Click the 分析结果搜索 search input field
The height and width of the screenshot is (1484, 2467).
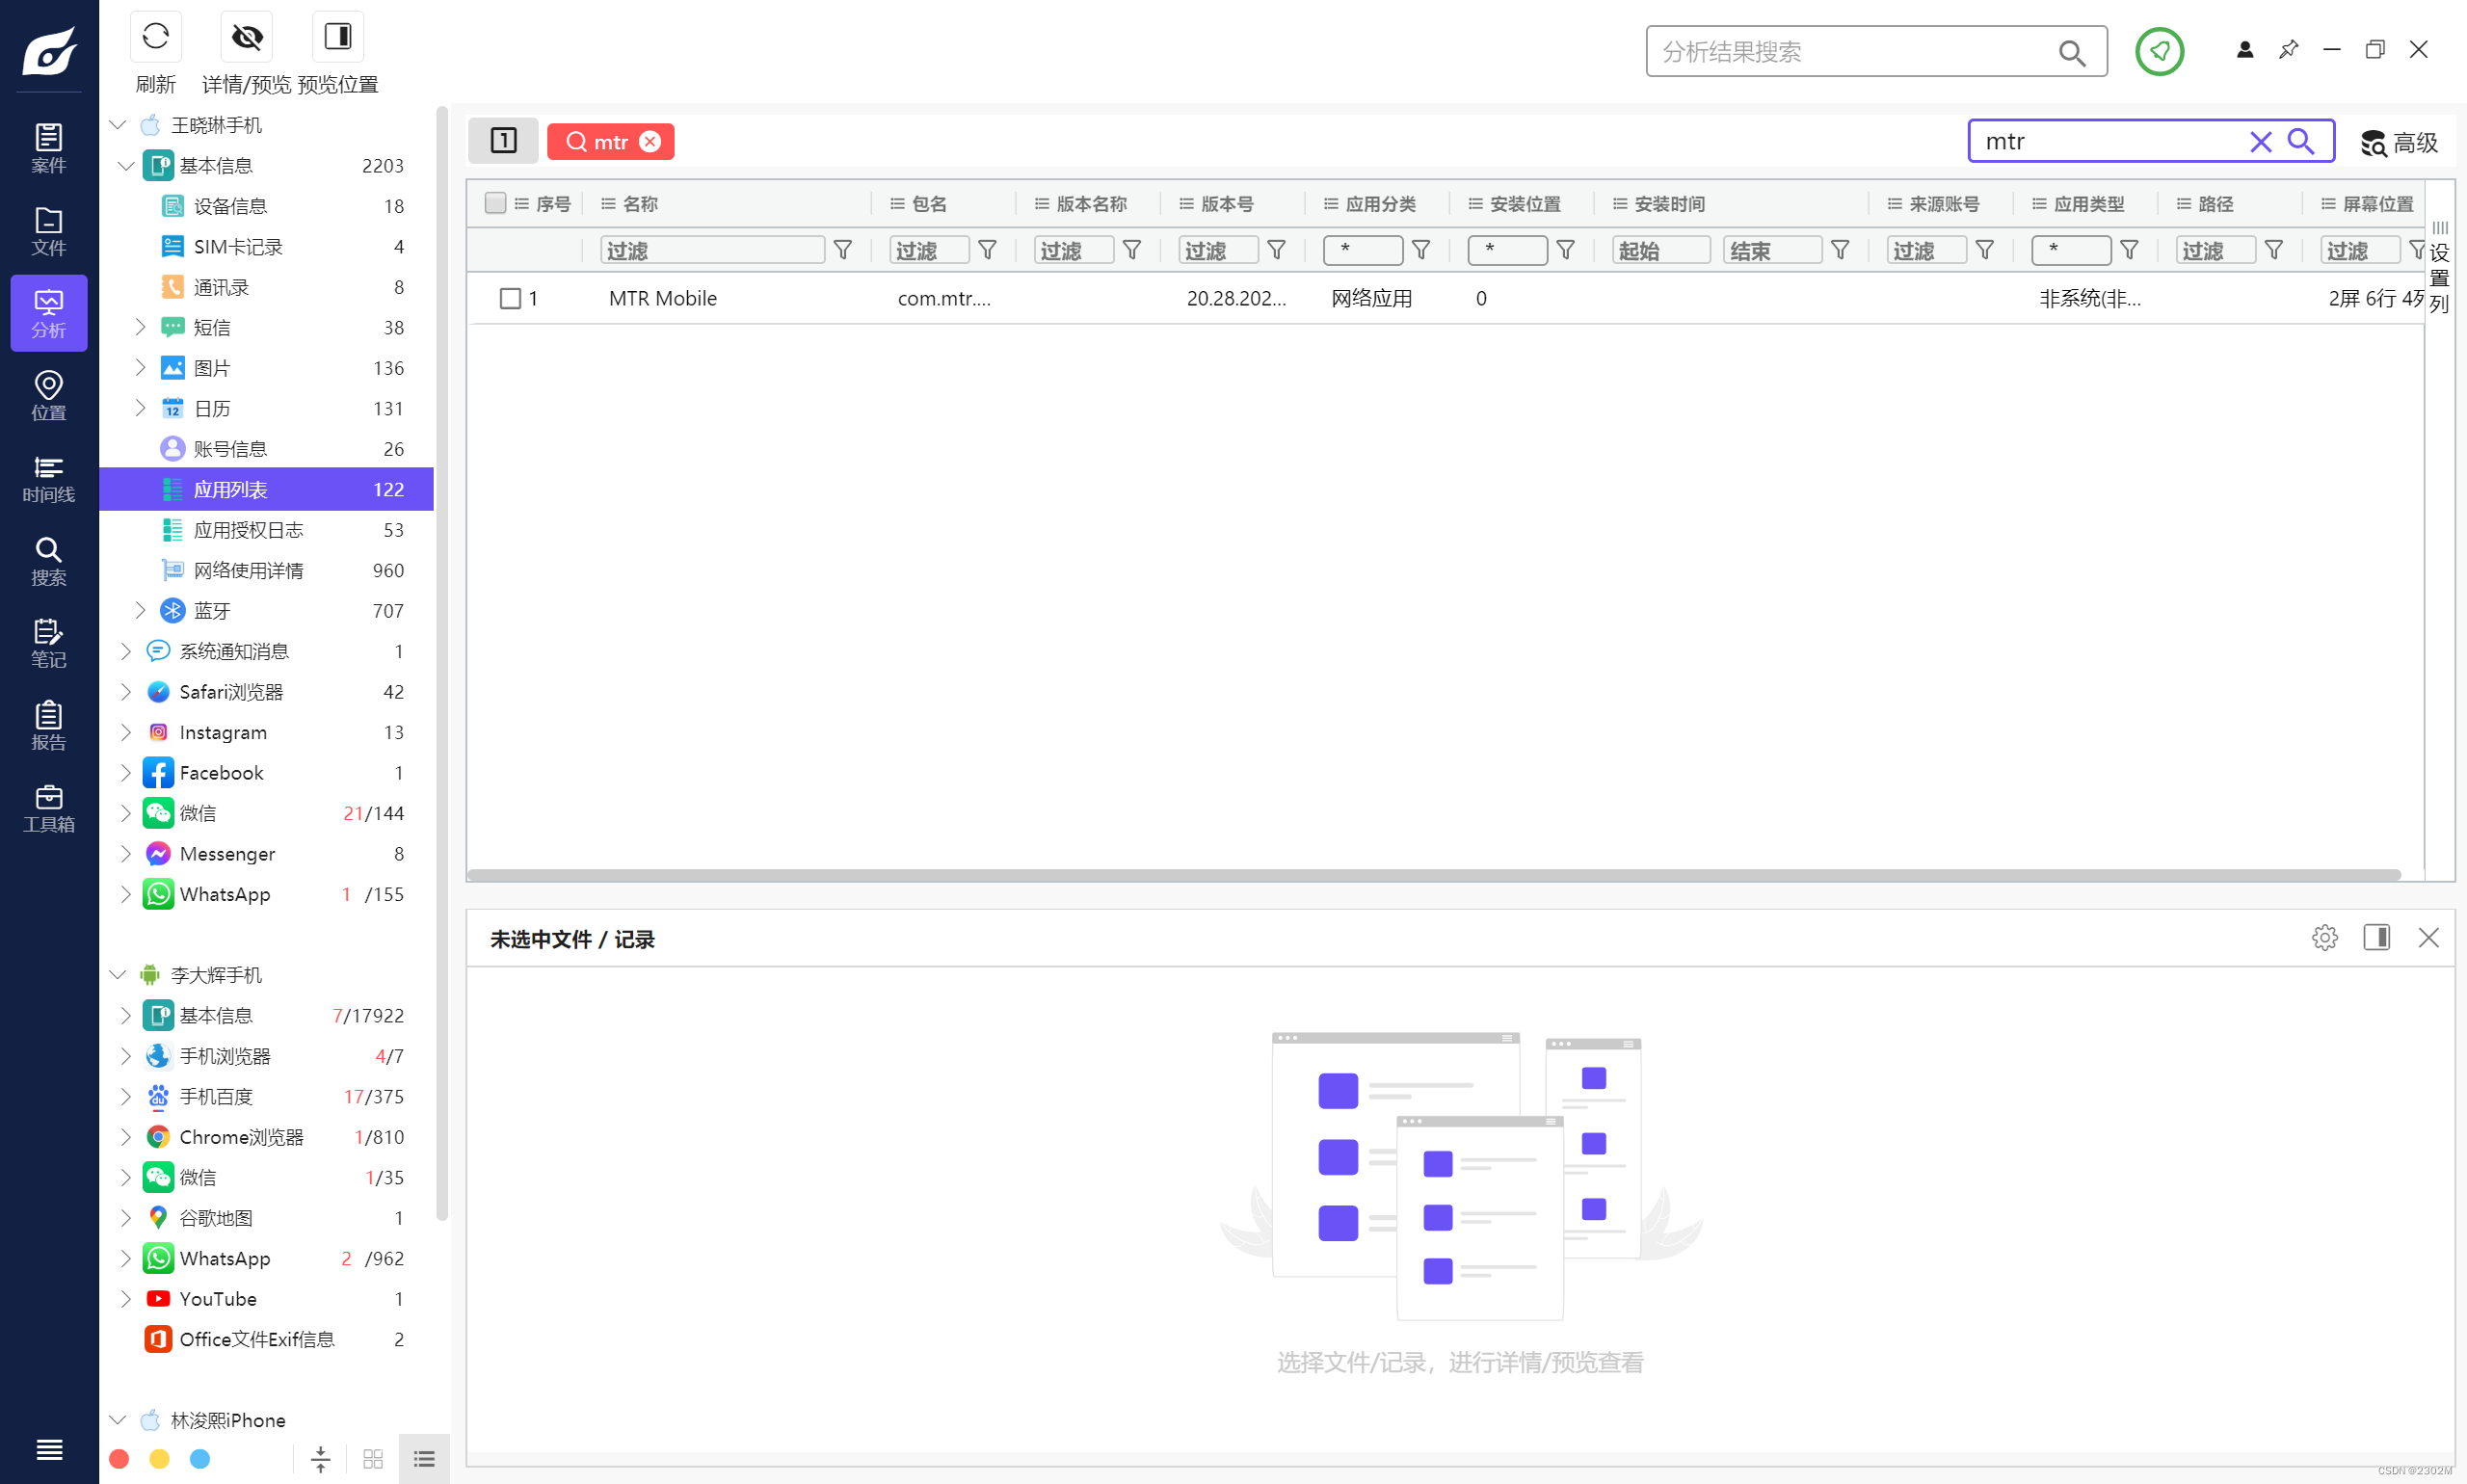click(x=1850, y=52)
